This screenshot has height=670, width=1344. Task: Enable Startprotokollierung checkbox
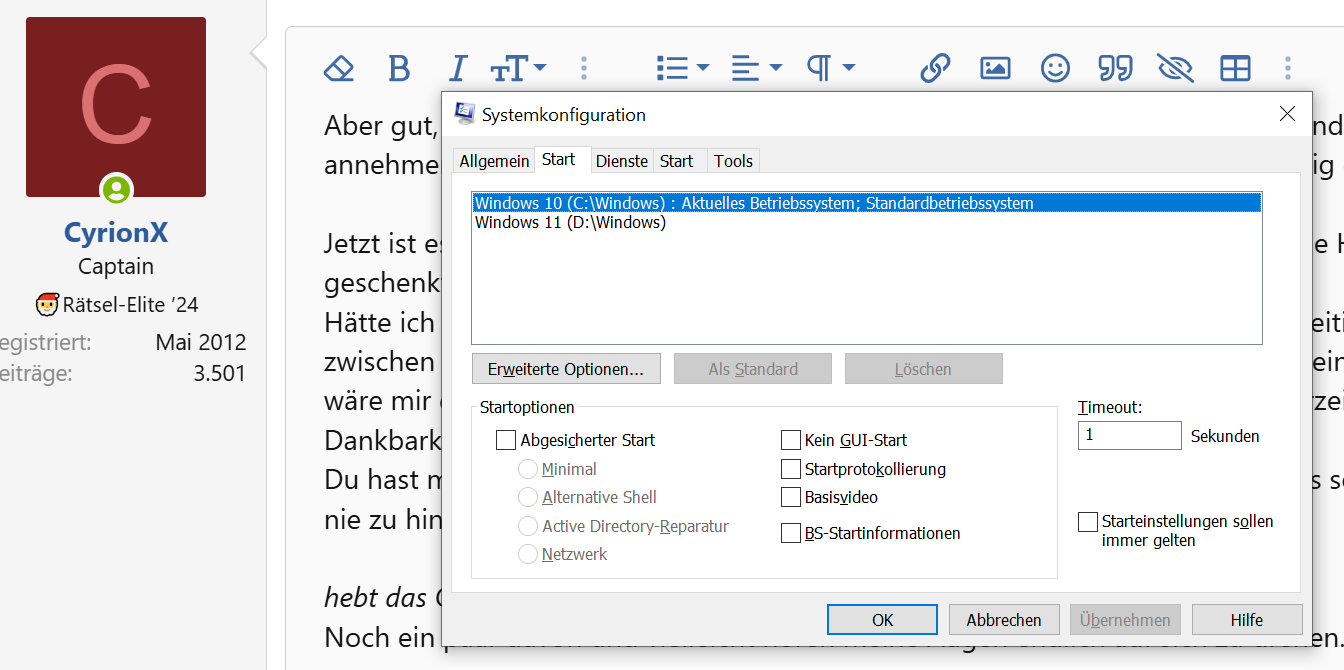(x=791, y=469)
